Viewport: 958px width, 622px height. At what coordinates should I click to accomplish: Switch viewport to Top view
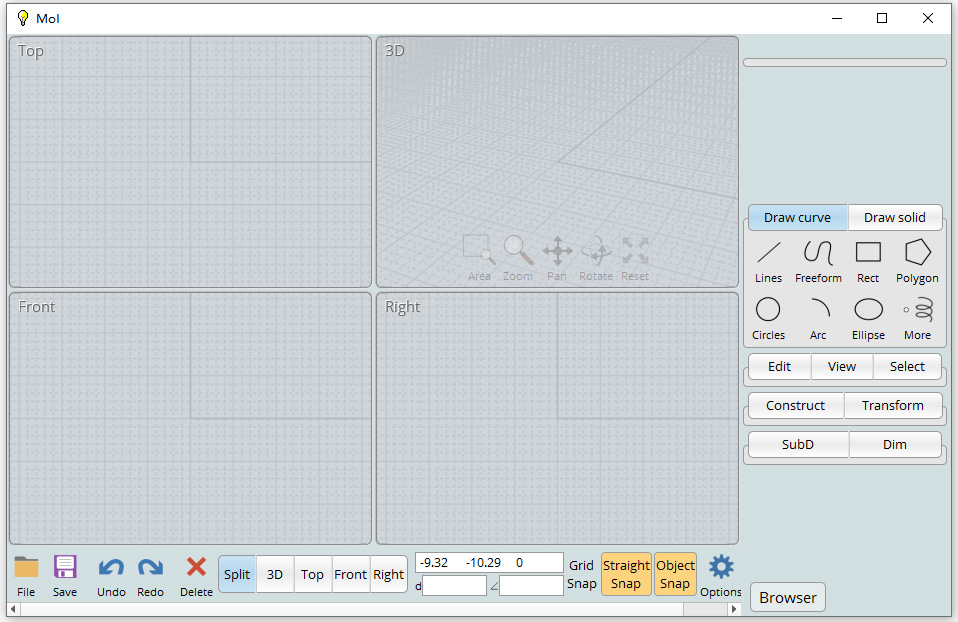(x=312, y=574)
